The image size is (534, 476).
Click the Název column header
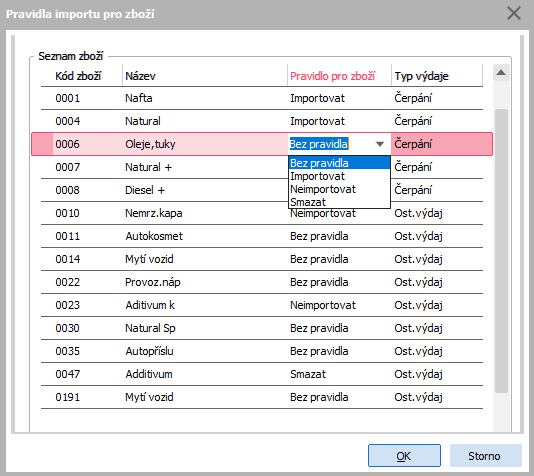140,76
